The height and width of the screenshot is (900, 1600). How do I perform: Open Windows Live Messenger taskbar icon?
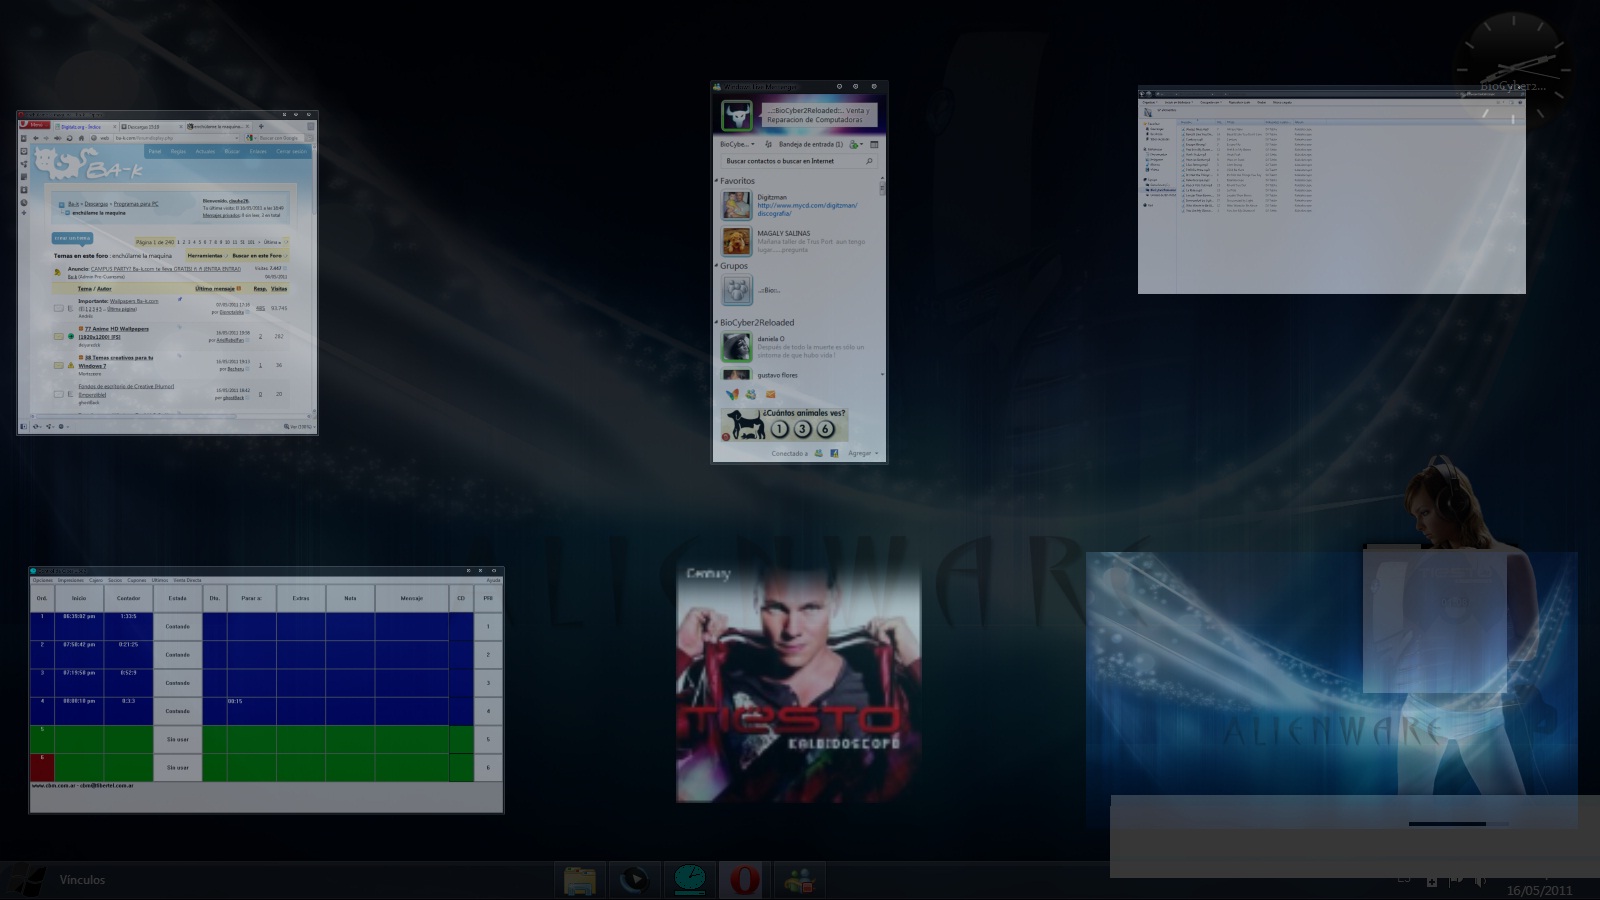(x=798, y=880)
